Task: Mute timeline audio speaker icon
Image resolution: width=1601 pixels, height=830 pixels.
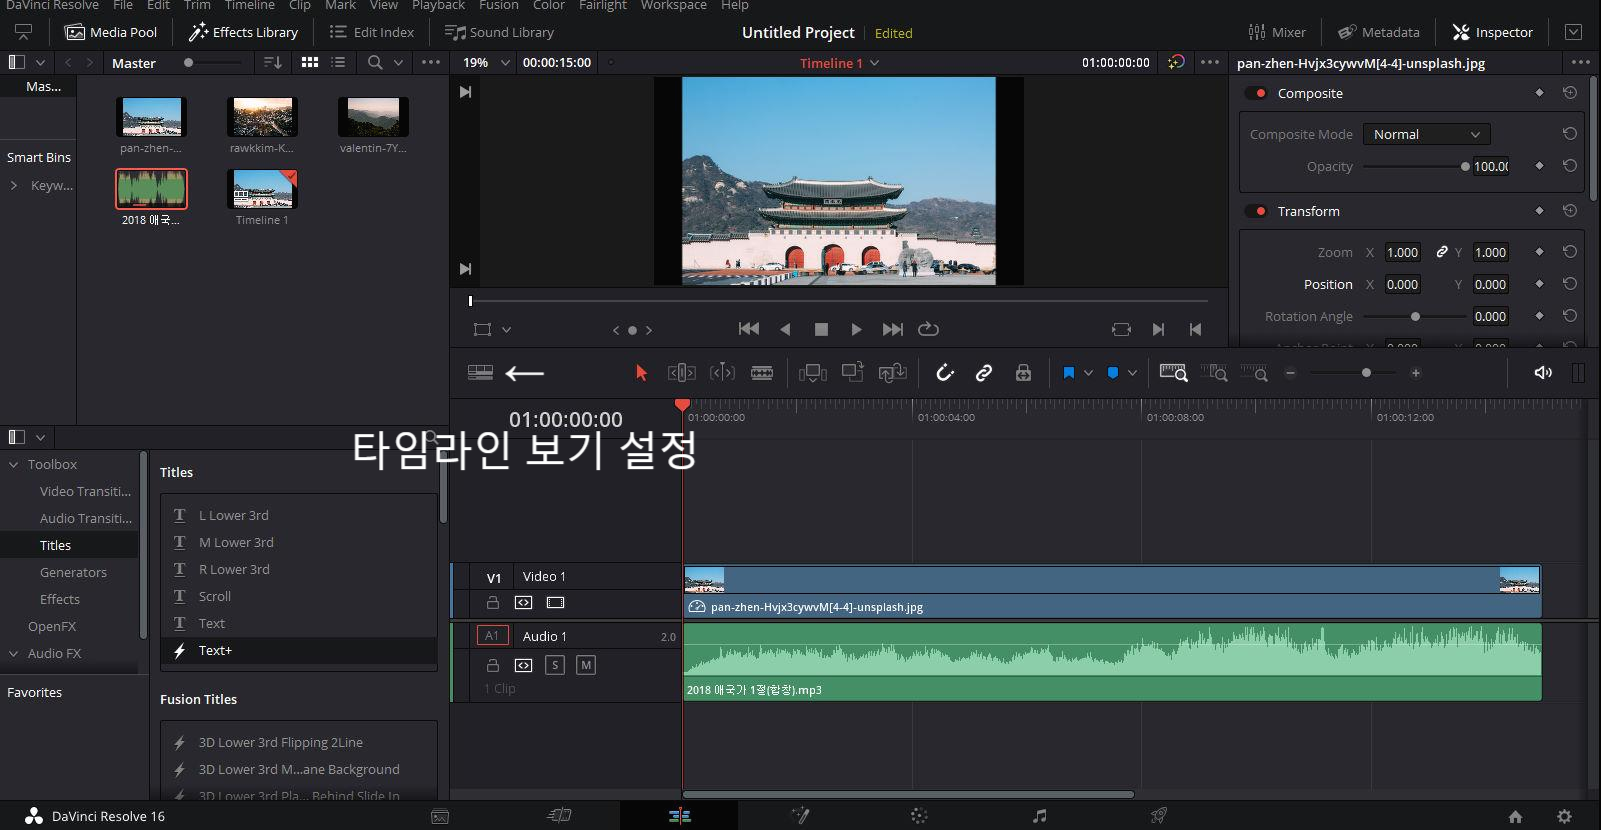Action: 1543,373
